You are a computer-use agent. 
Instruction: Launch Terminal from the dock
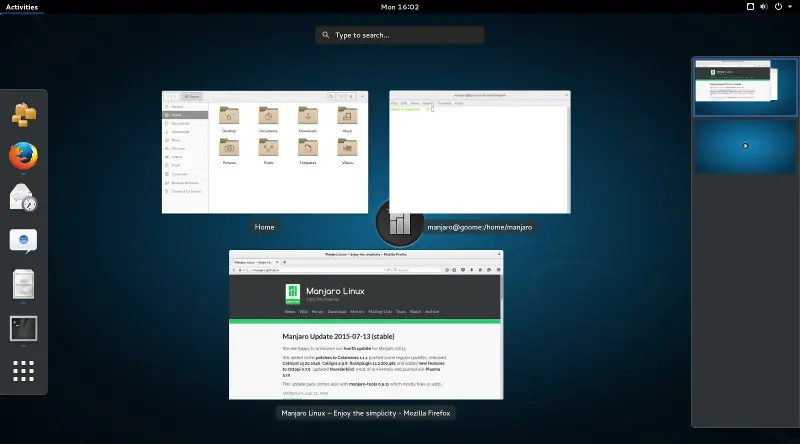(23, 328)
